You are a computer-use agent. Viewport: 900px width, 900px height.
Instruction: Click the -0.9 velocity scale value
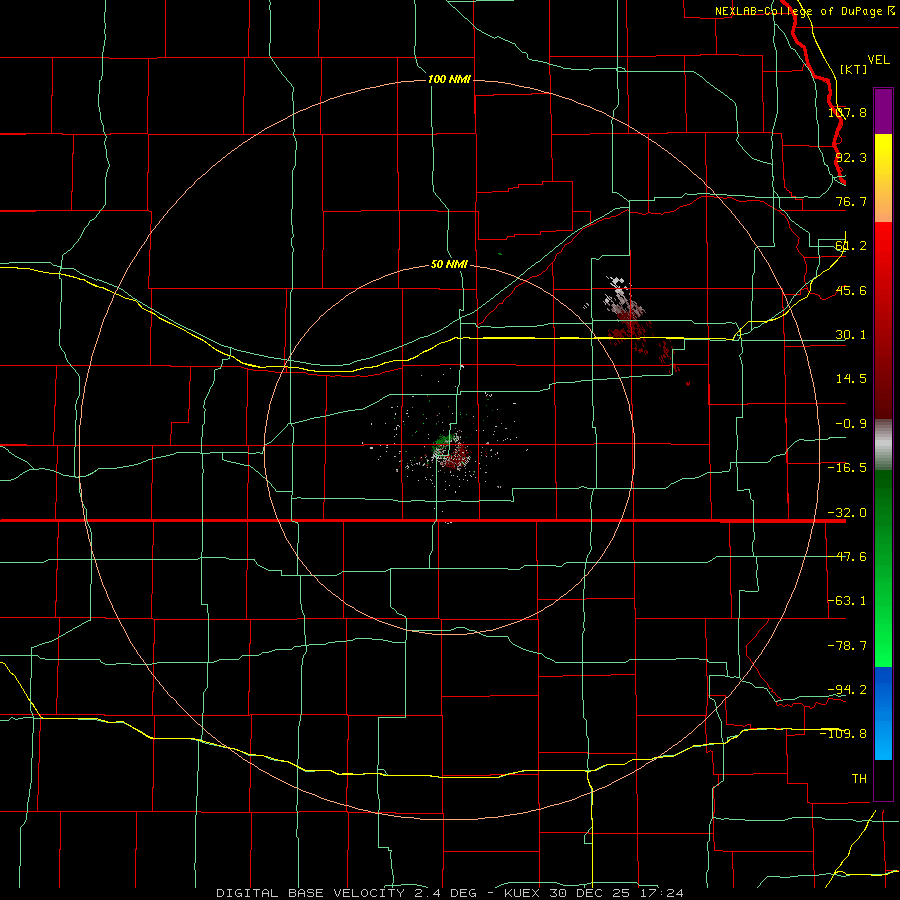click(x=851, y=424)
